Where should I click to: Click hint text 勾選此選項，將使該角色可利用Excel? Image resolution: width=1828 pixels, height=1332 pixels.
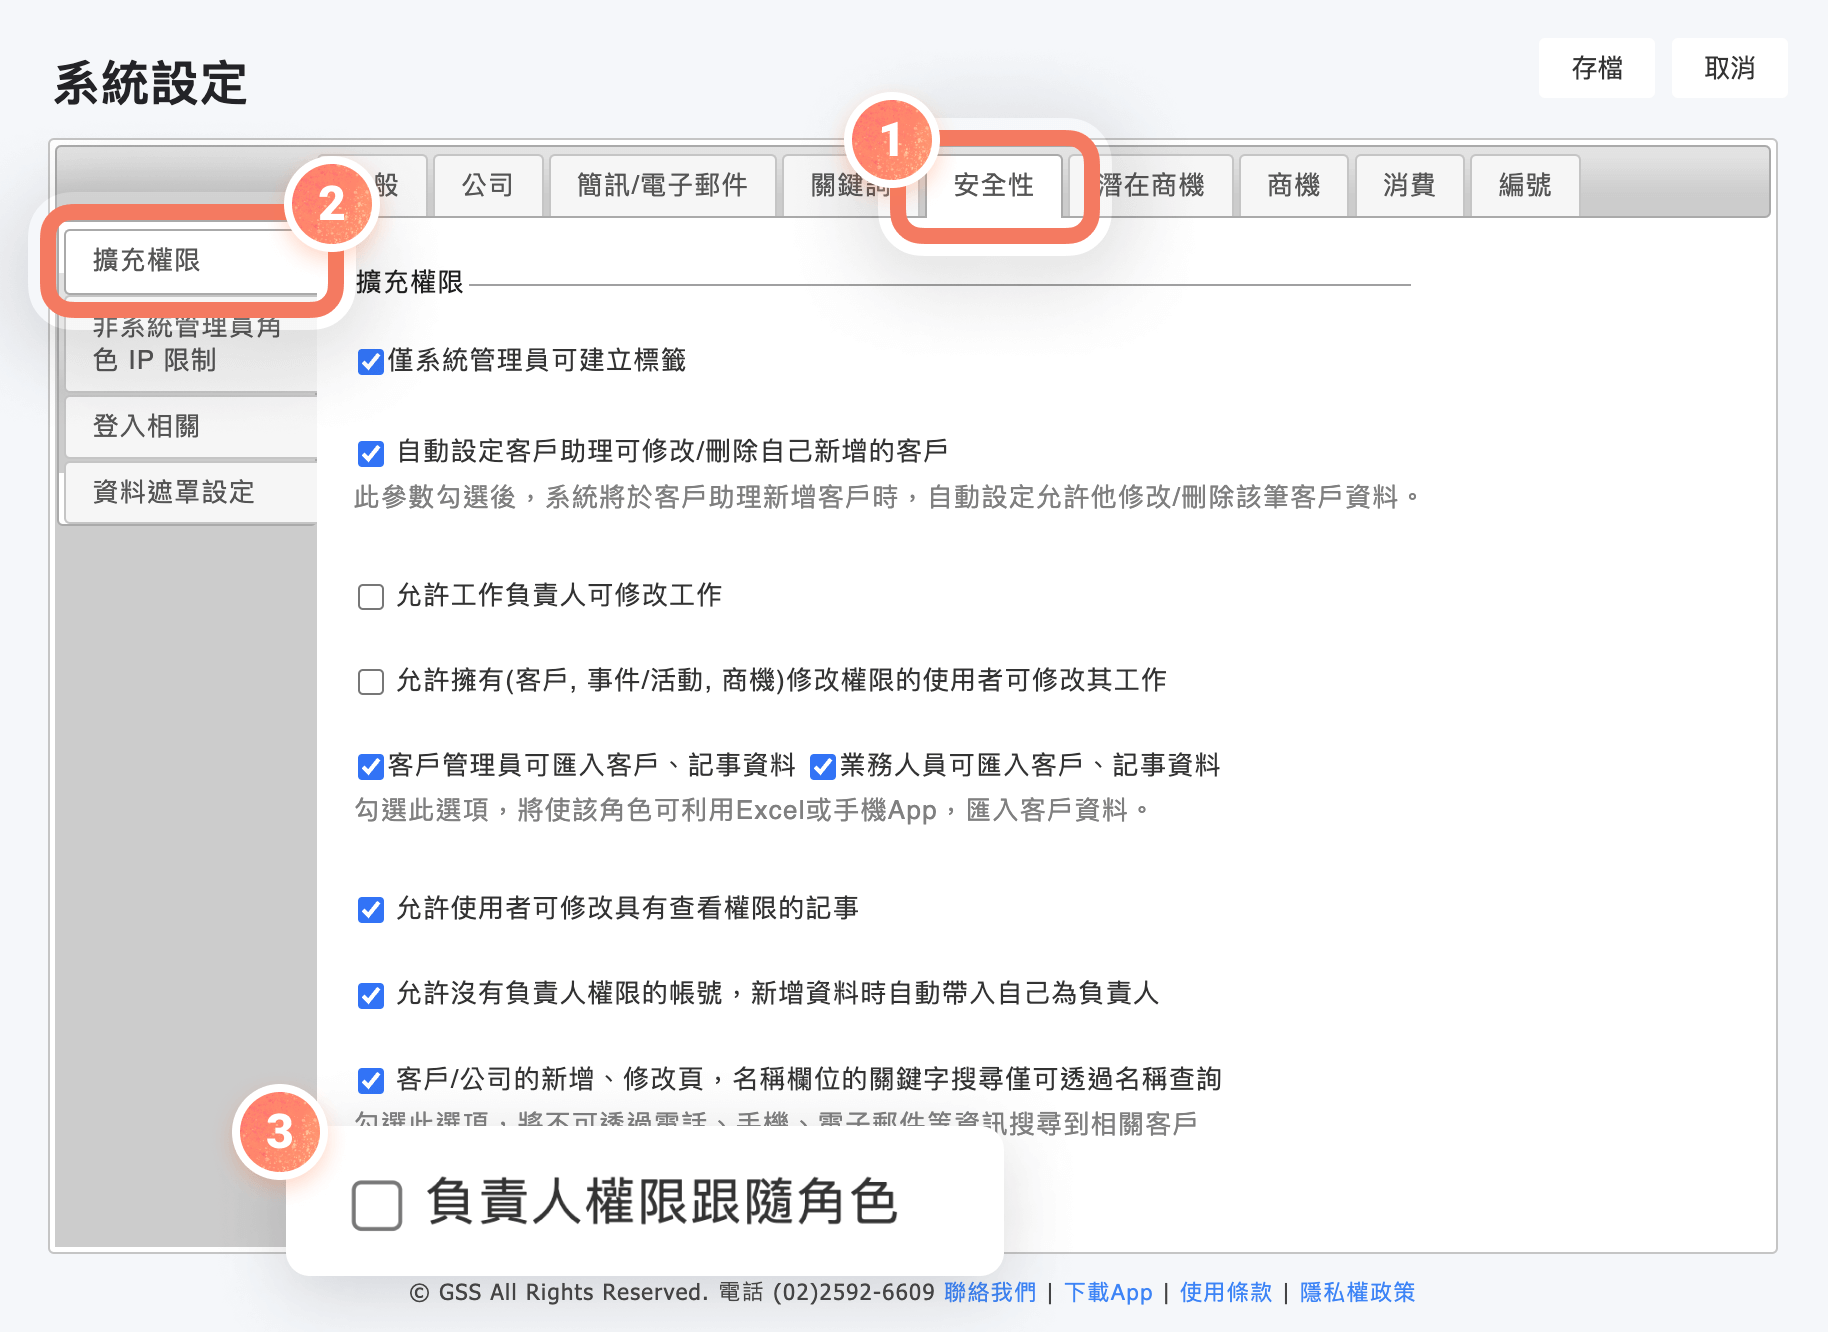click(x=752, y=809)
